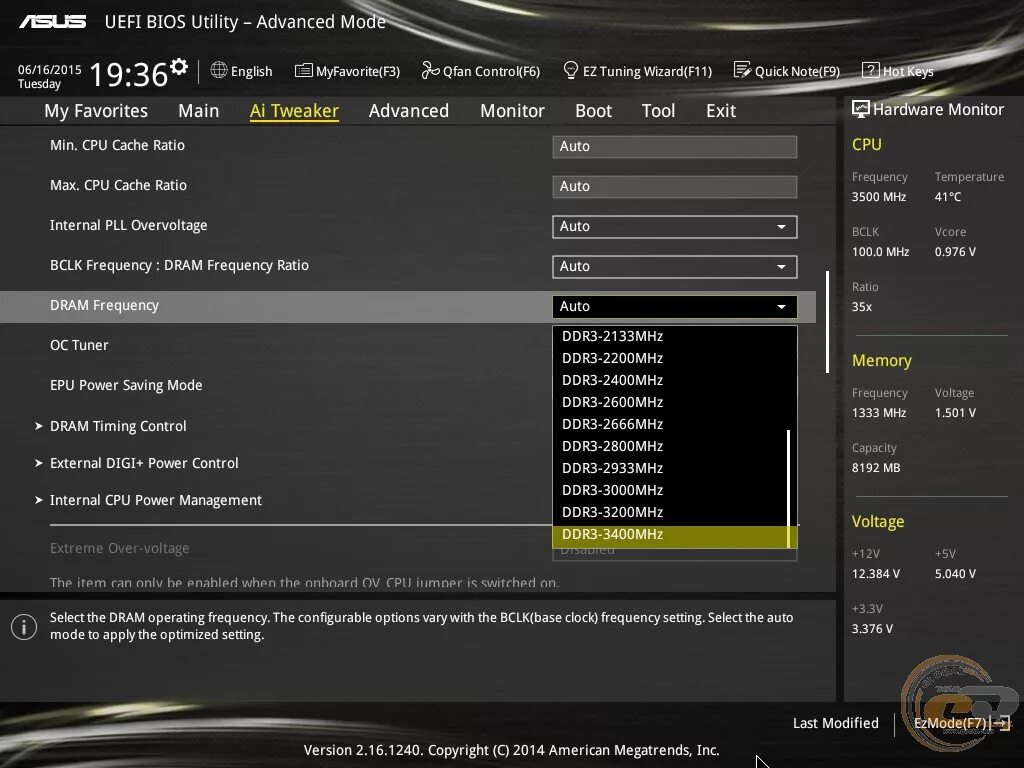The width and height of the screenshot is (1024, 768).
Task: Pick DDR3-2933MHz option
Action: tap(669, 468)
